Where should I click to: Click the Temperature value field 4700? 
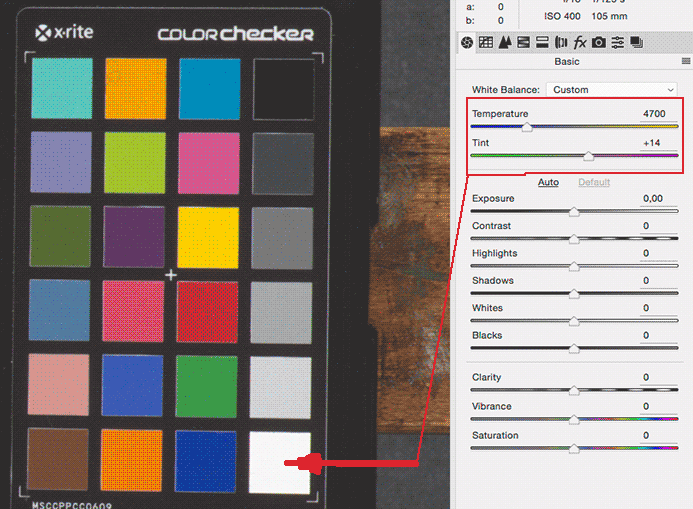point(658,114)
